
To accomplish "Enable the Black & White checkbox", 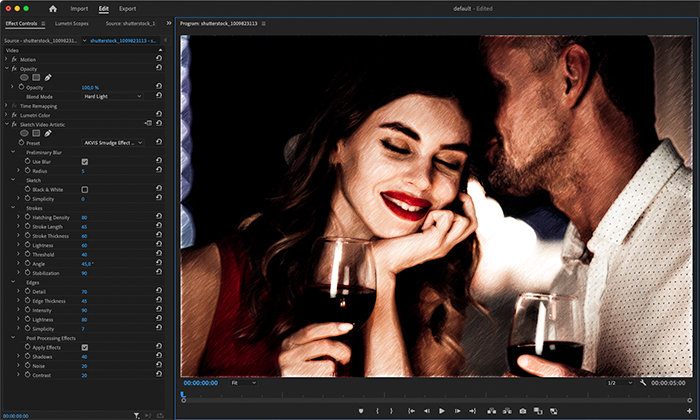I will coord(84,190).
